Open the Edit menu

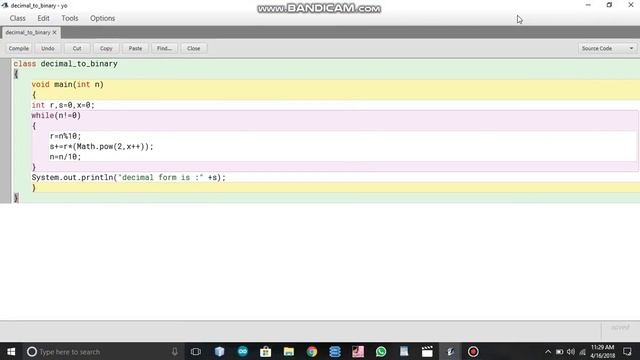43,18
